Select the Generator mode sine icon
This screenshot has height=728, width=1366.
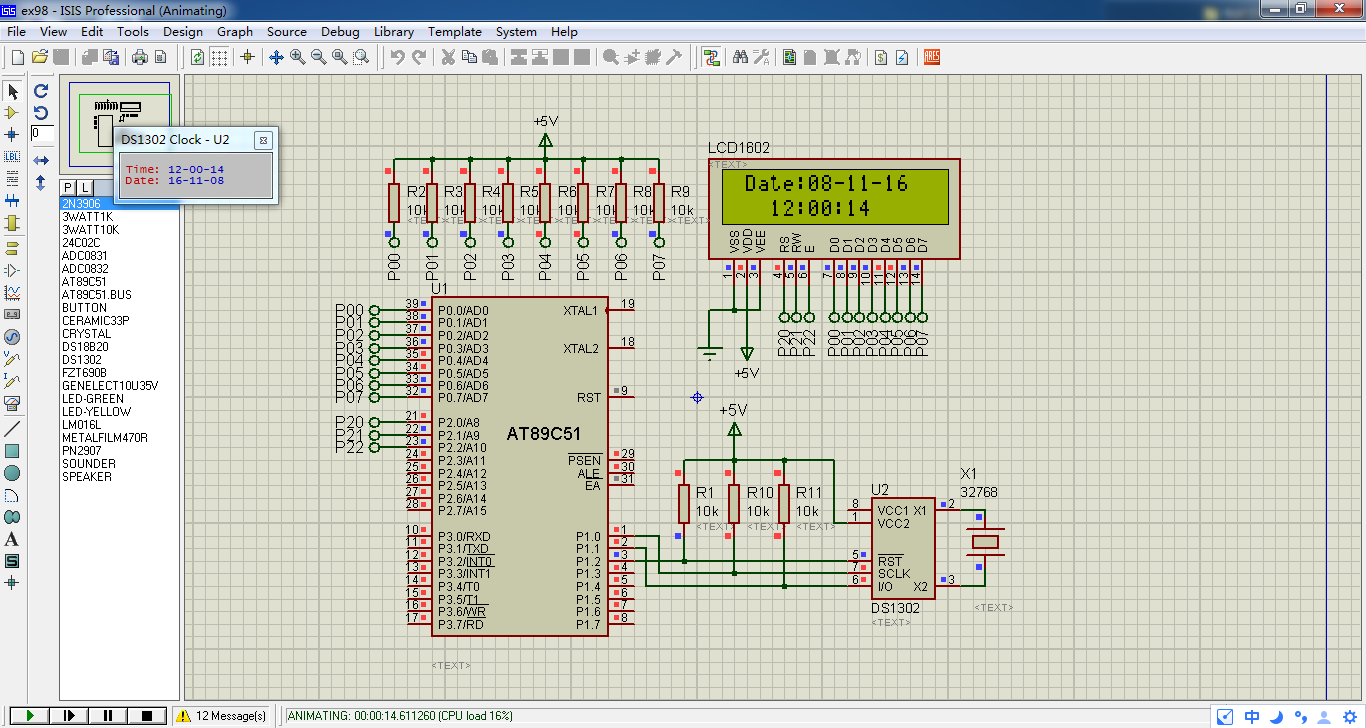pos(12,337)
